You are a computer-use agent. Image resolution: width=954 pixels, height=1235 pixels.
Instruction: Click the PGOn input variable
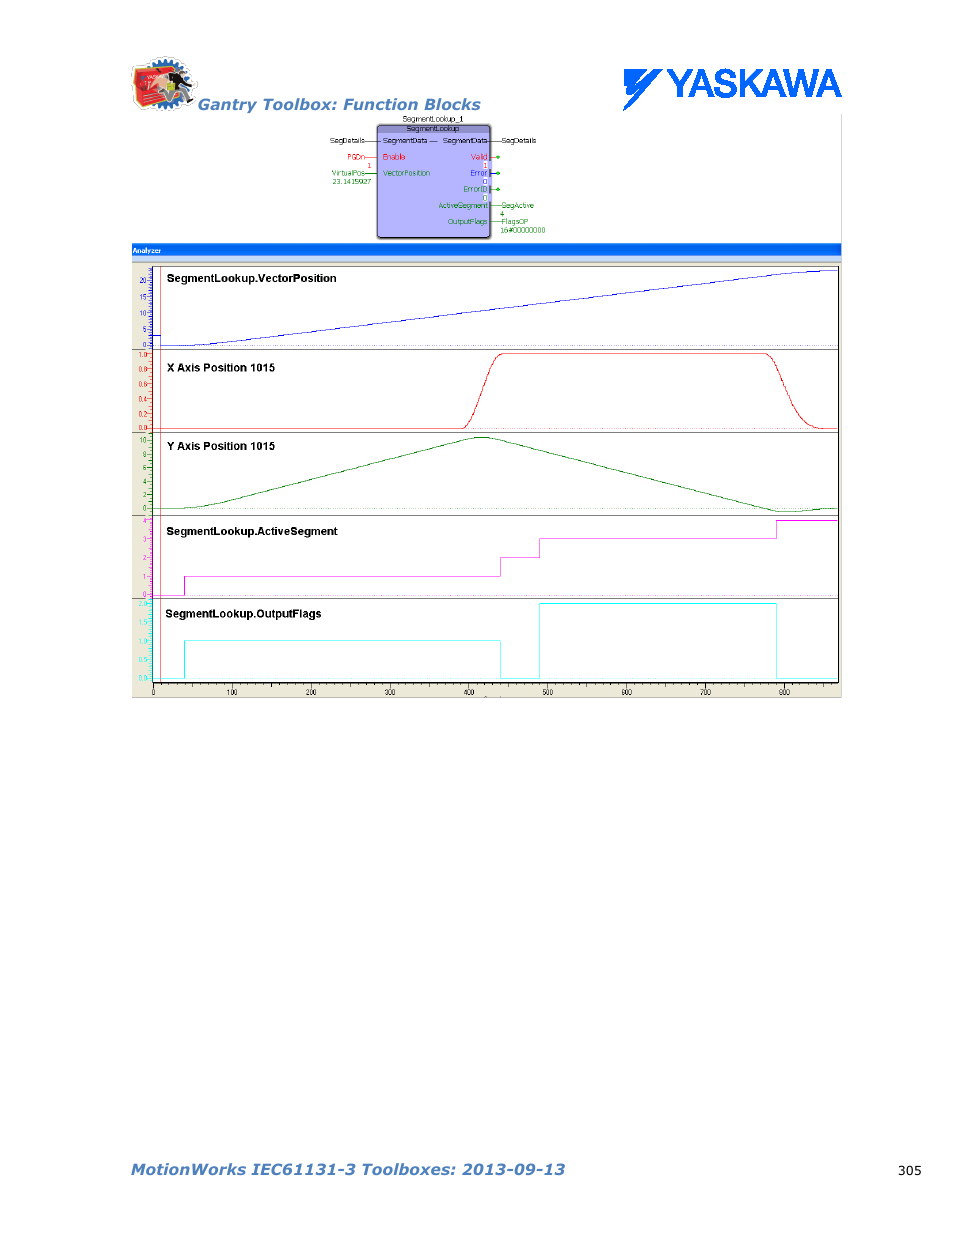pyautogui.click(x=356, y=157)
